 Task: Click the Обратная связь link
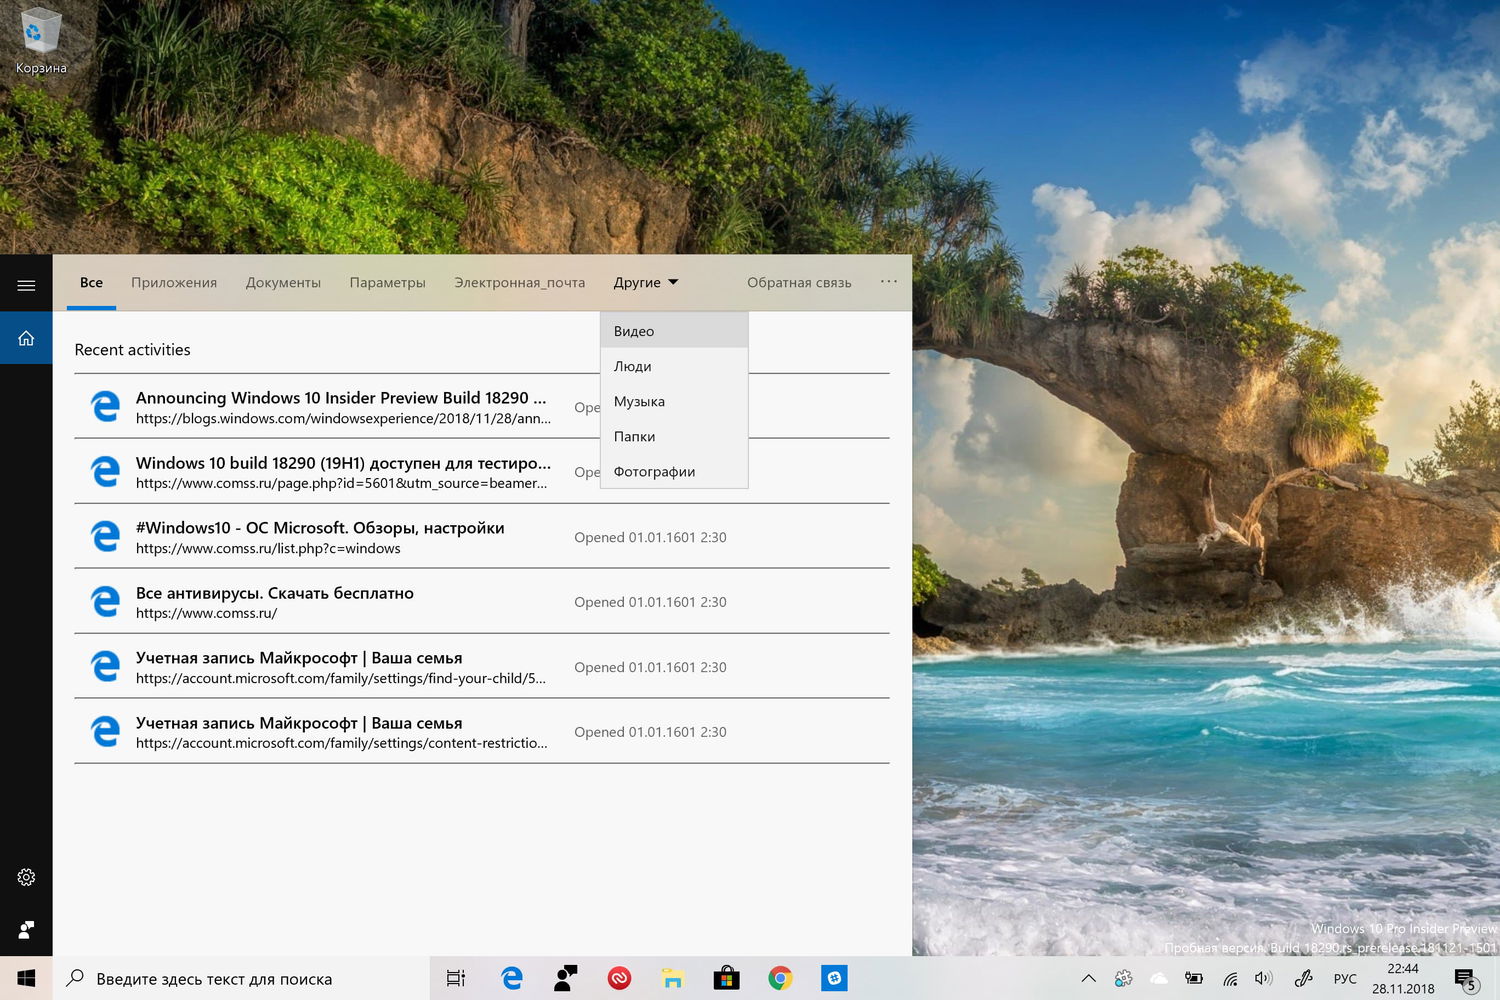point(799,283)
